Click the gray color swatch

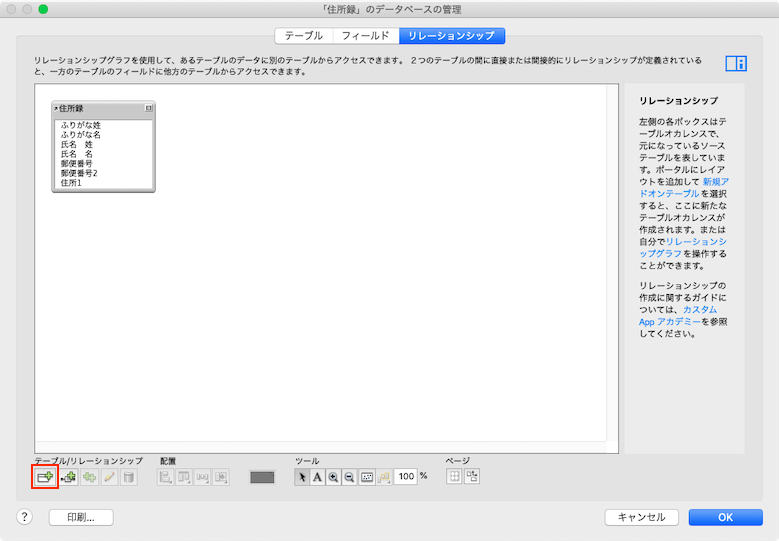(262, 478)
